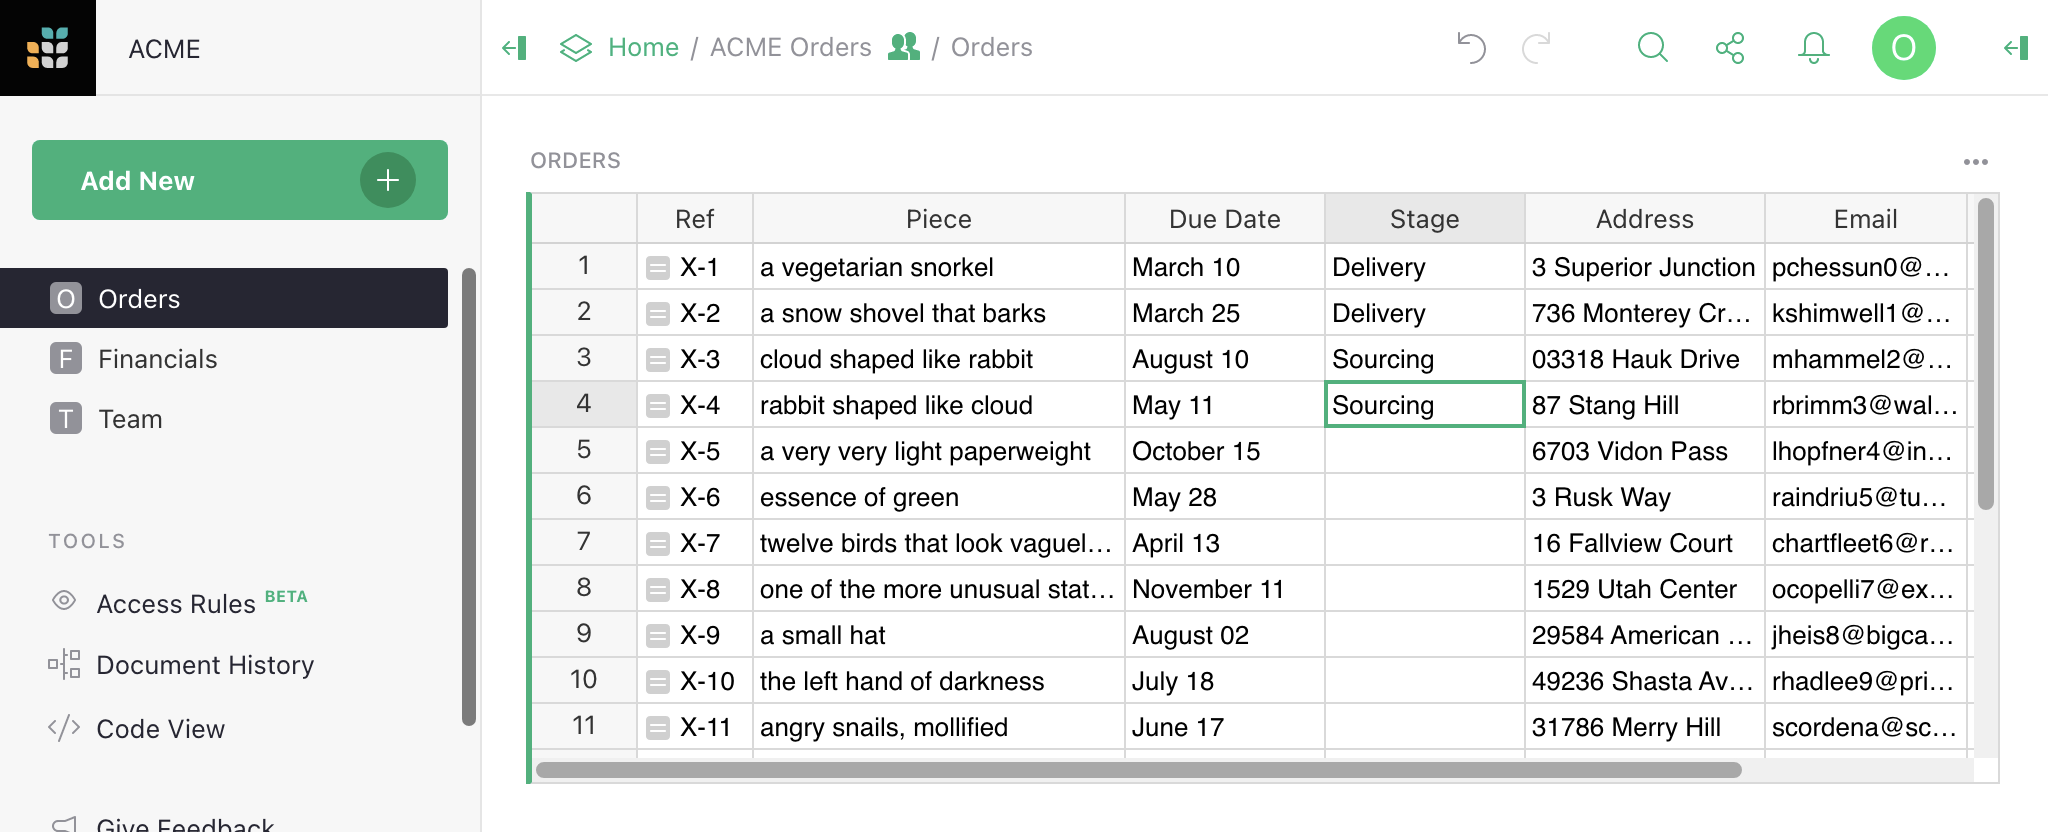Open Document History tool
This screenshot has height=832, width=2048.
point(205,665)
